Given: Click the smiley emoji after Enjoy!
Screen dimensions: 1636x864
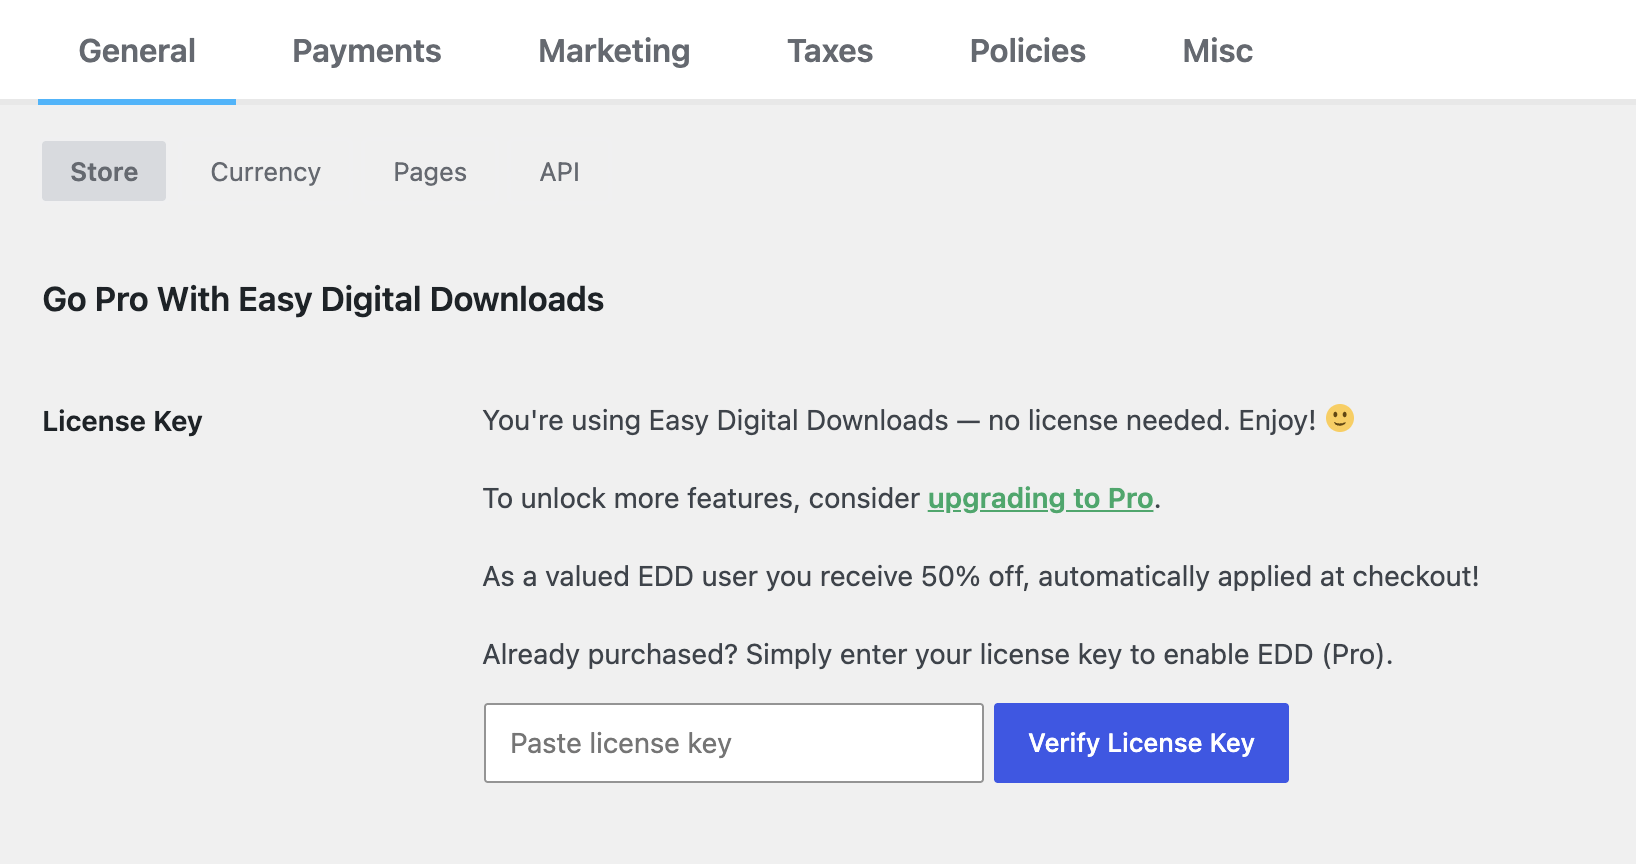Looking at the screenshot, I should [x=1340, y=418].
